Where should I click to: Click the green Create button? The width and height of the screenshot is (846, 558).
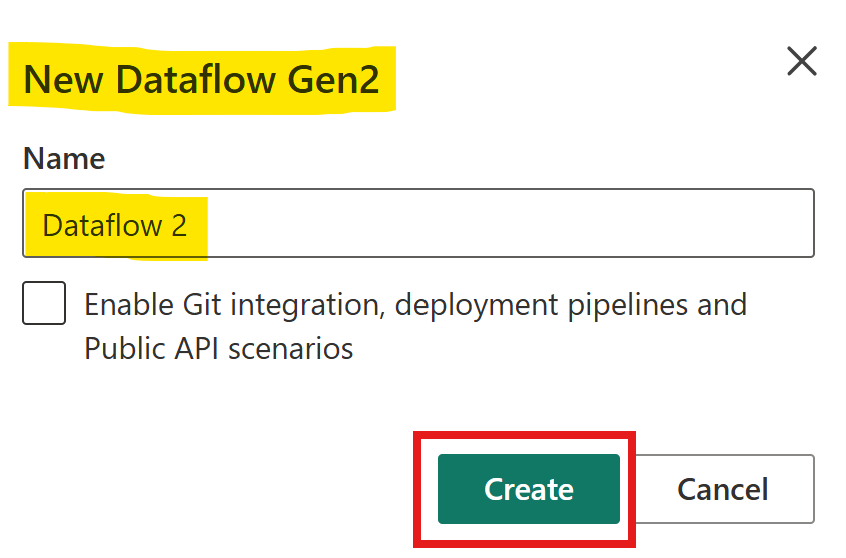click(529, 489)
